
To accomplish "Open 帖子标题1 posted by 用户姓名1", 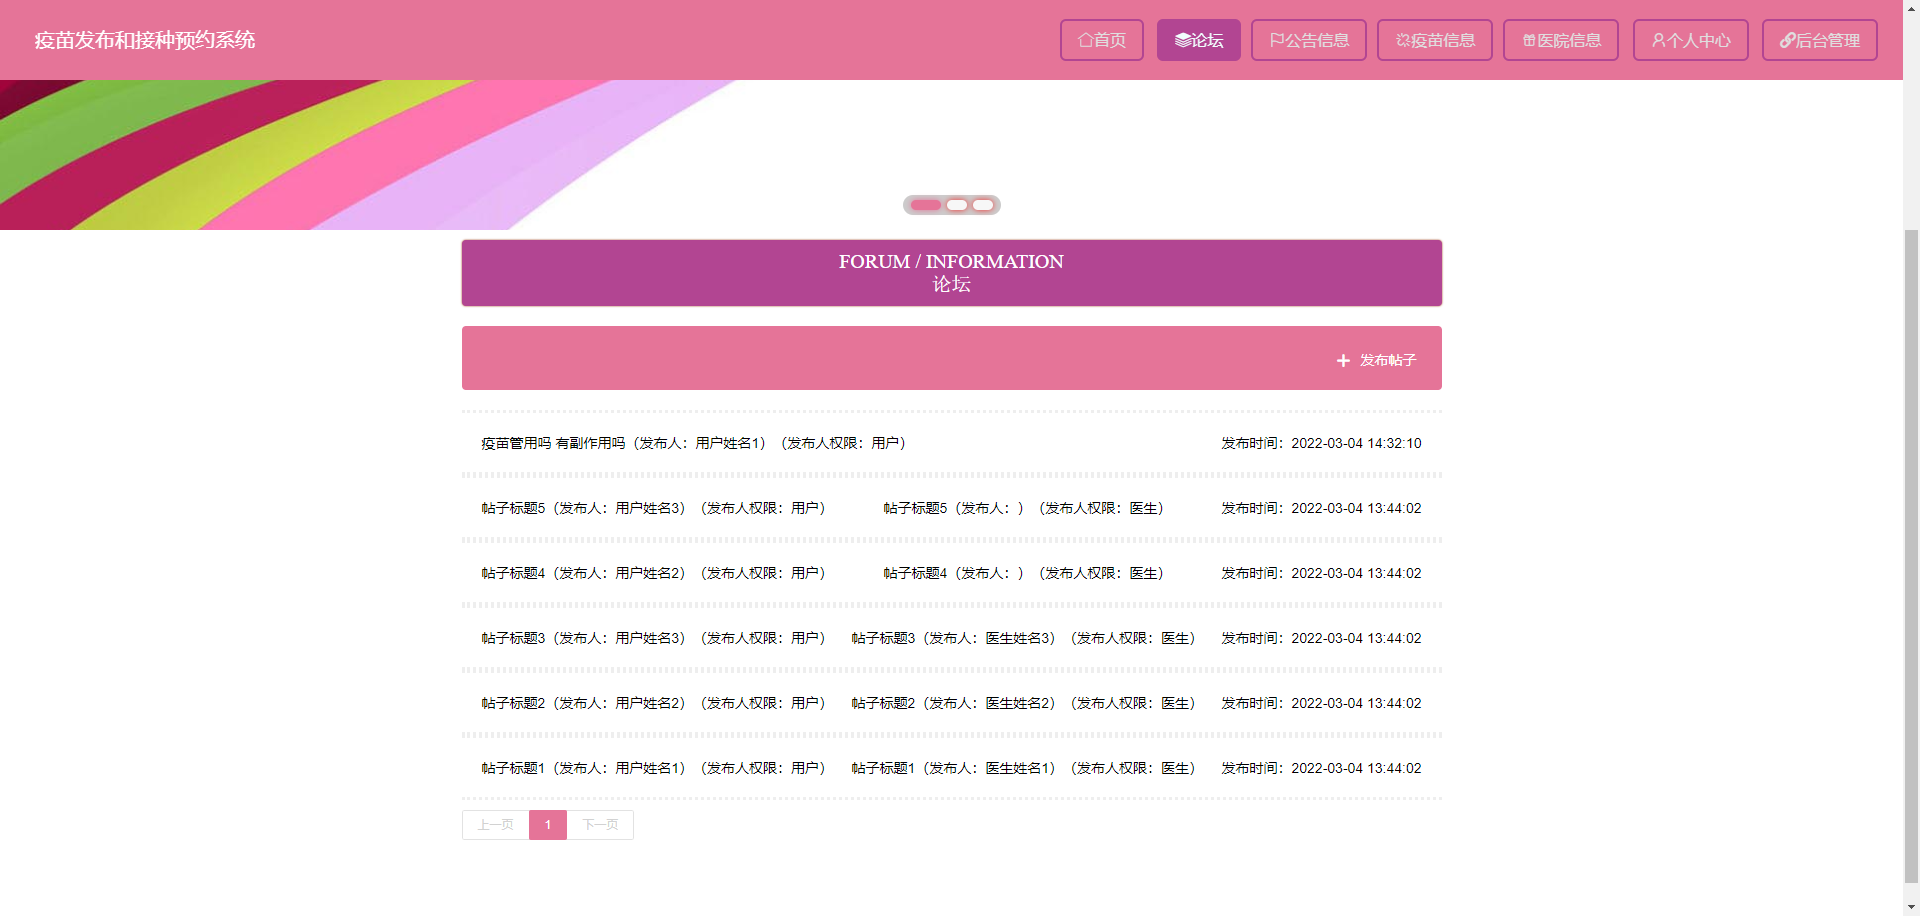I will click(x=653, y=768).
